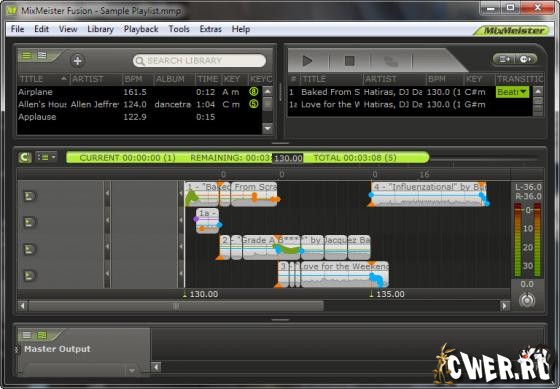Sort library by ARTIST column
560x389 pixels.
pyautogui.click(x=95, y=79)
